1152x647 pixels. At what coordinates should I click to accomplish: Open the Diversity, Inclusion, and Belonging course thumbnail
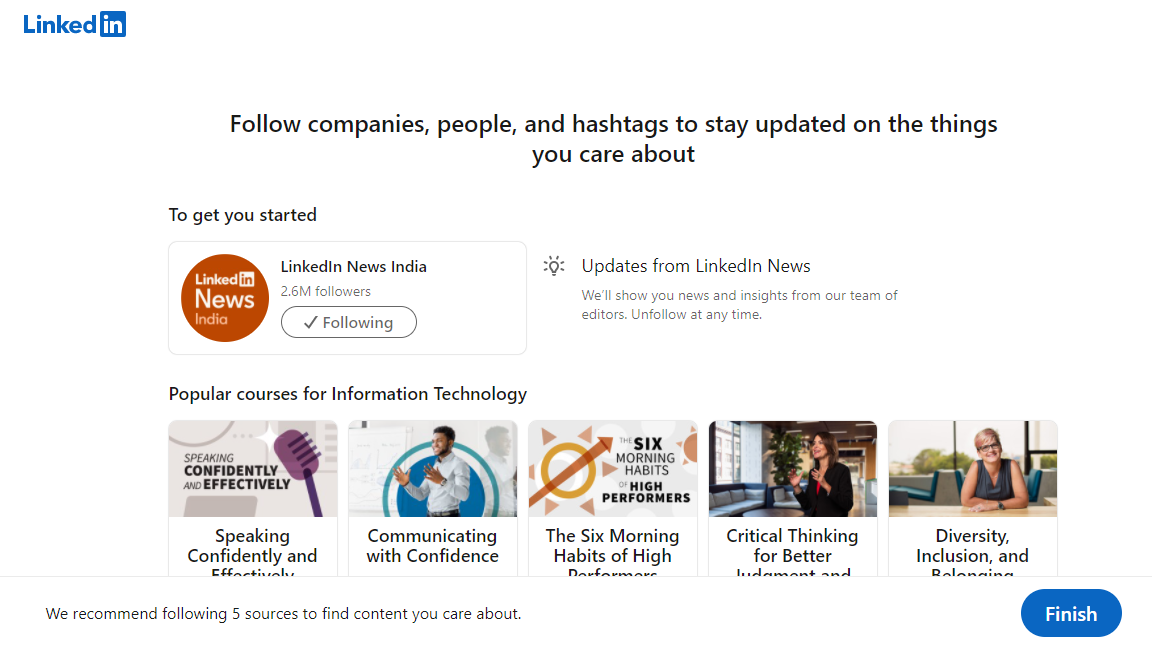(972, 468)
